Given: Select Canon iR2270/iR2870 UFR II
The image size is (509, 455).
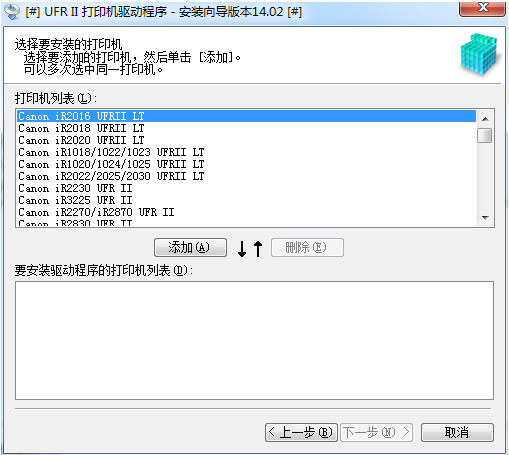Looking at the screenshot, I should pos(246,212).
